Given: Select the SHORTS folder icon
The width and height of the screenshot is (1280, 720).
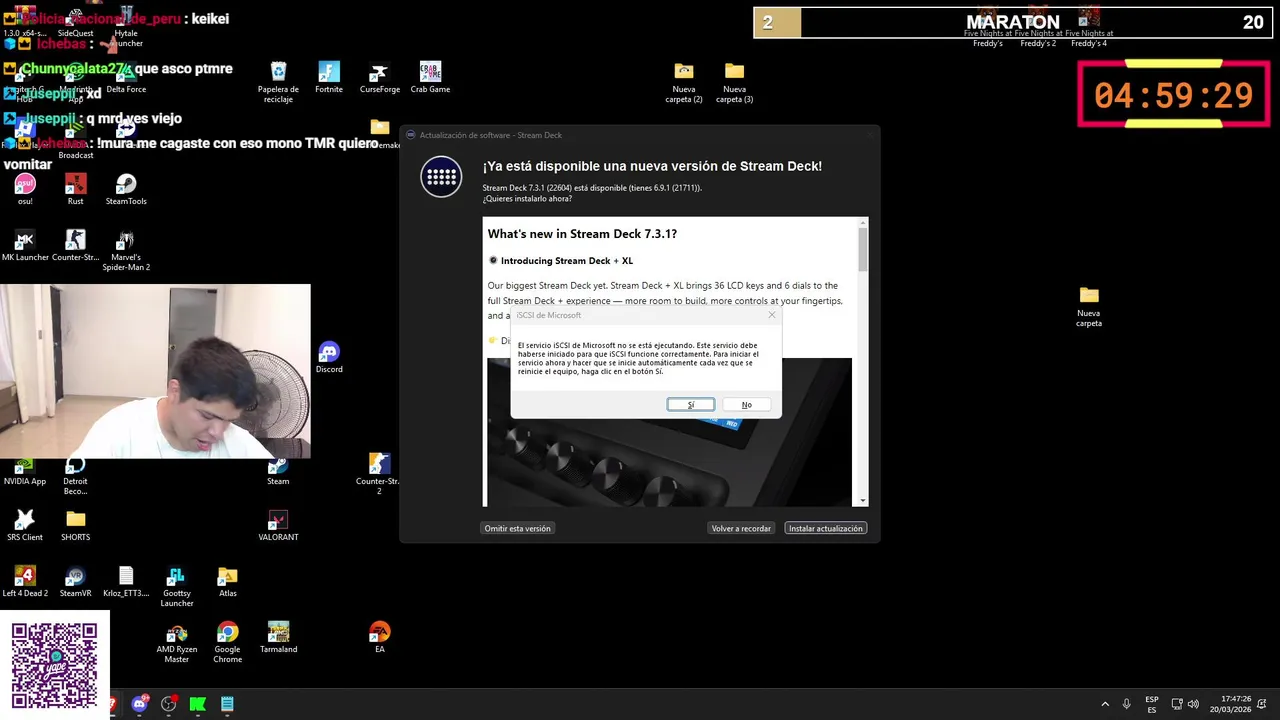Looking at the screenshot, I should (75, 525).
